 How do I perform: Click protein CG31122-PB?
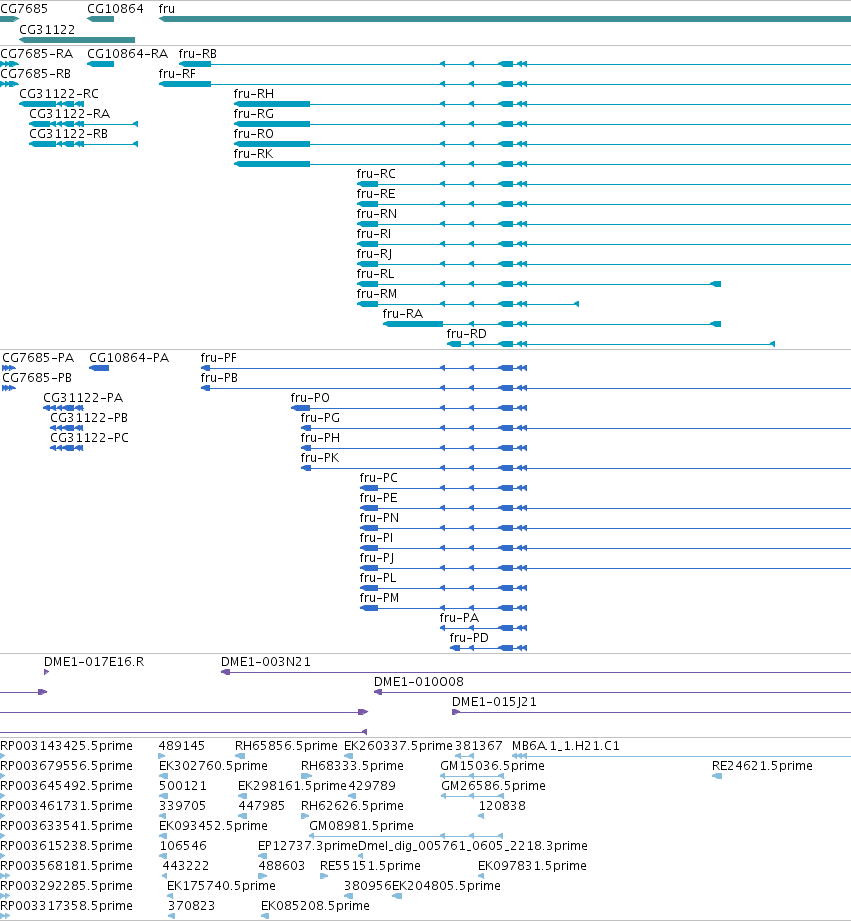pos(89,418)
